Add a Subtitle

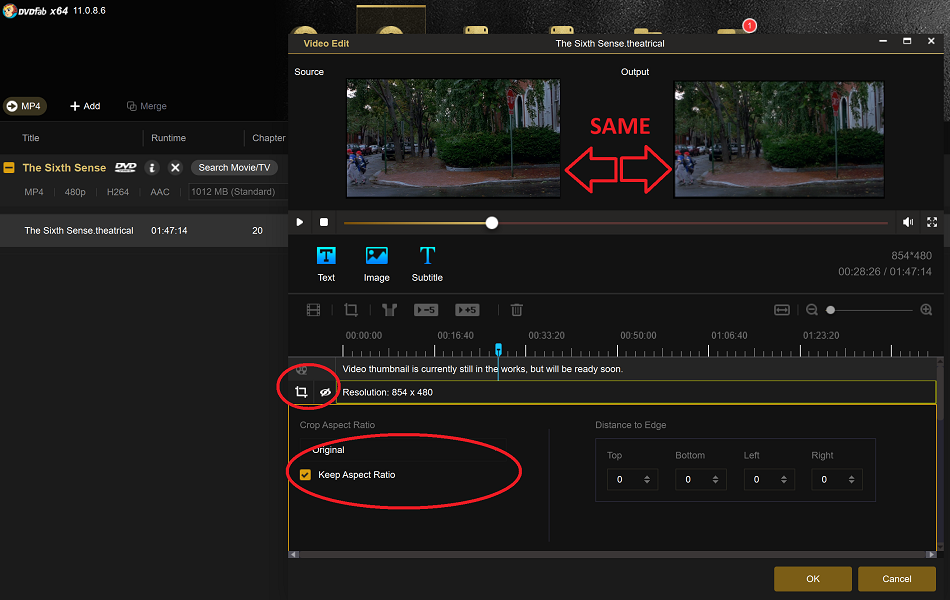click(x=427, y=264)
